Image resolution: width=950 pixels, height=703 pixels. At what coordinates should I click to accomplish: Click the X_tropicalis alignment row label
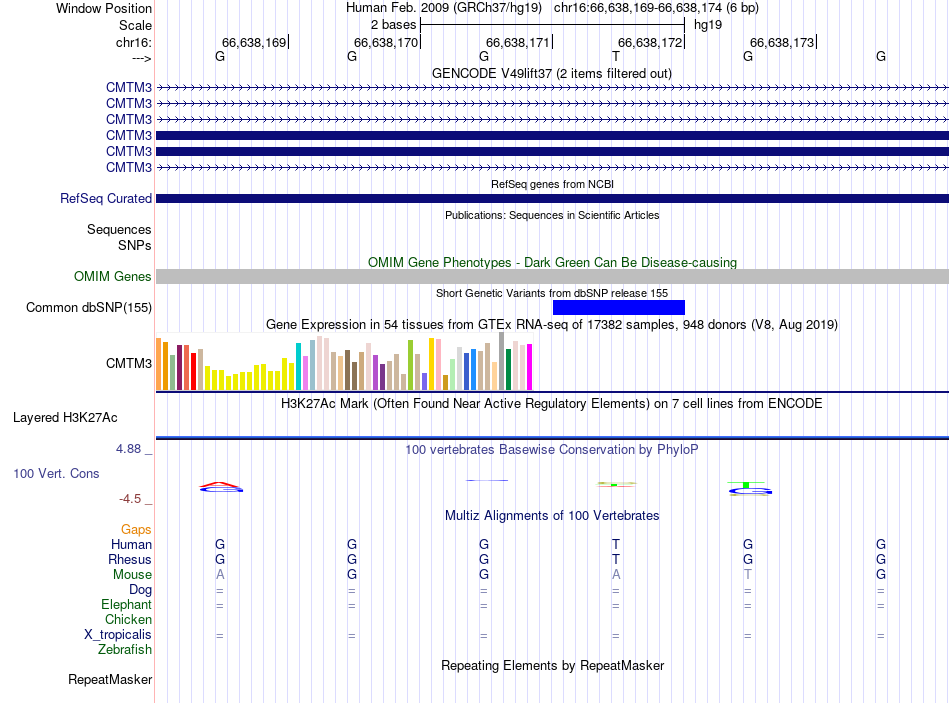coord(118,635)
